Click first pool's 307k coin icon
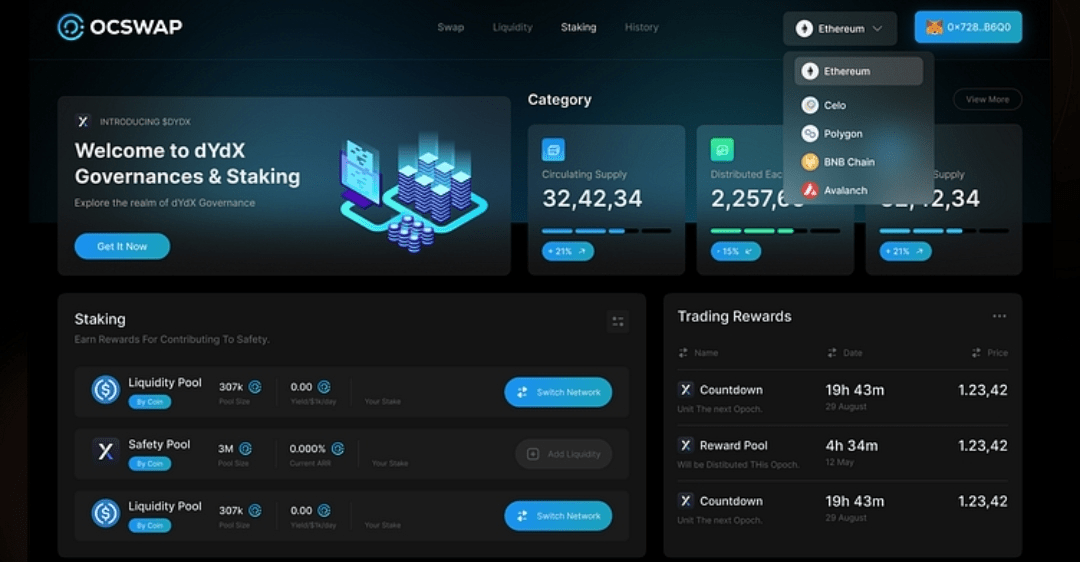 [255, 387]
